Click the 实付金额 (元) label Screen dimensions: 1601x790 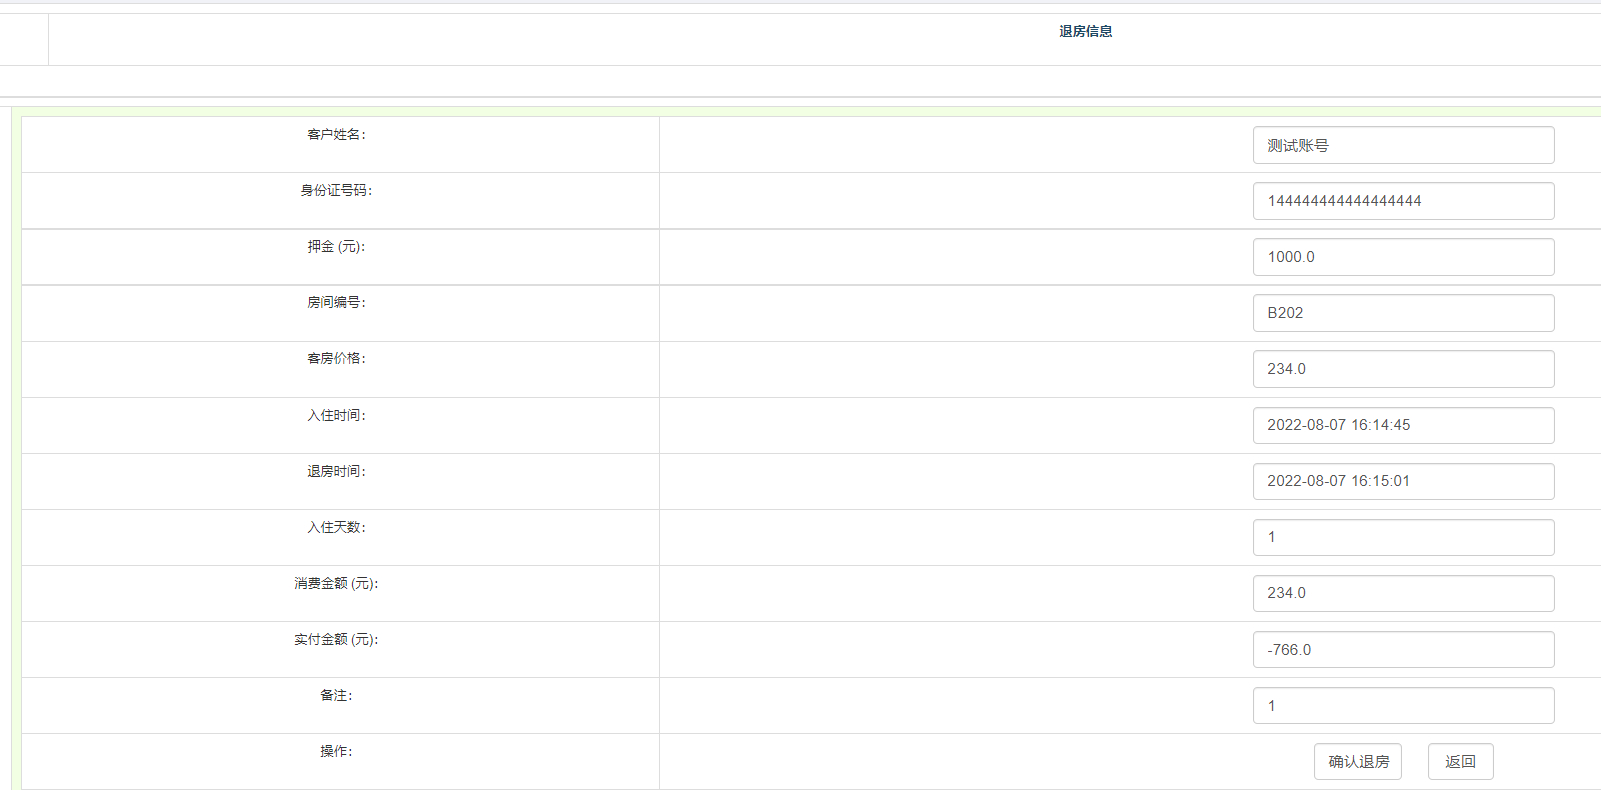point(337,639)
